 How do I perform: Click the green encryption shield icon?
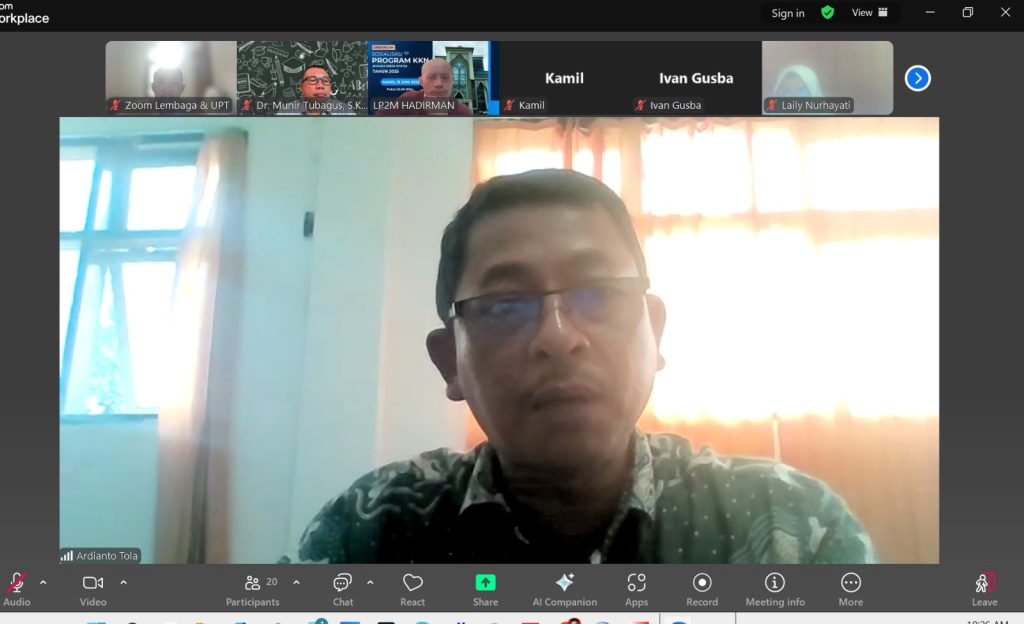click(x=827, y=13)
